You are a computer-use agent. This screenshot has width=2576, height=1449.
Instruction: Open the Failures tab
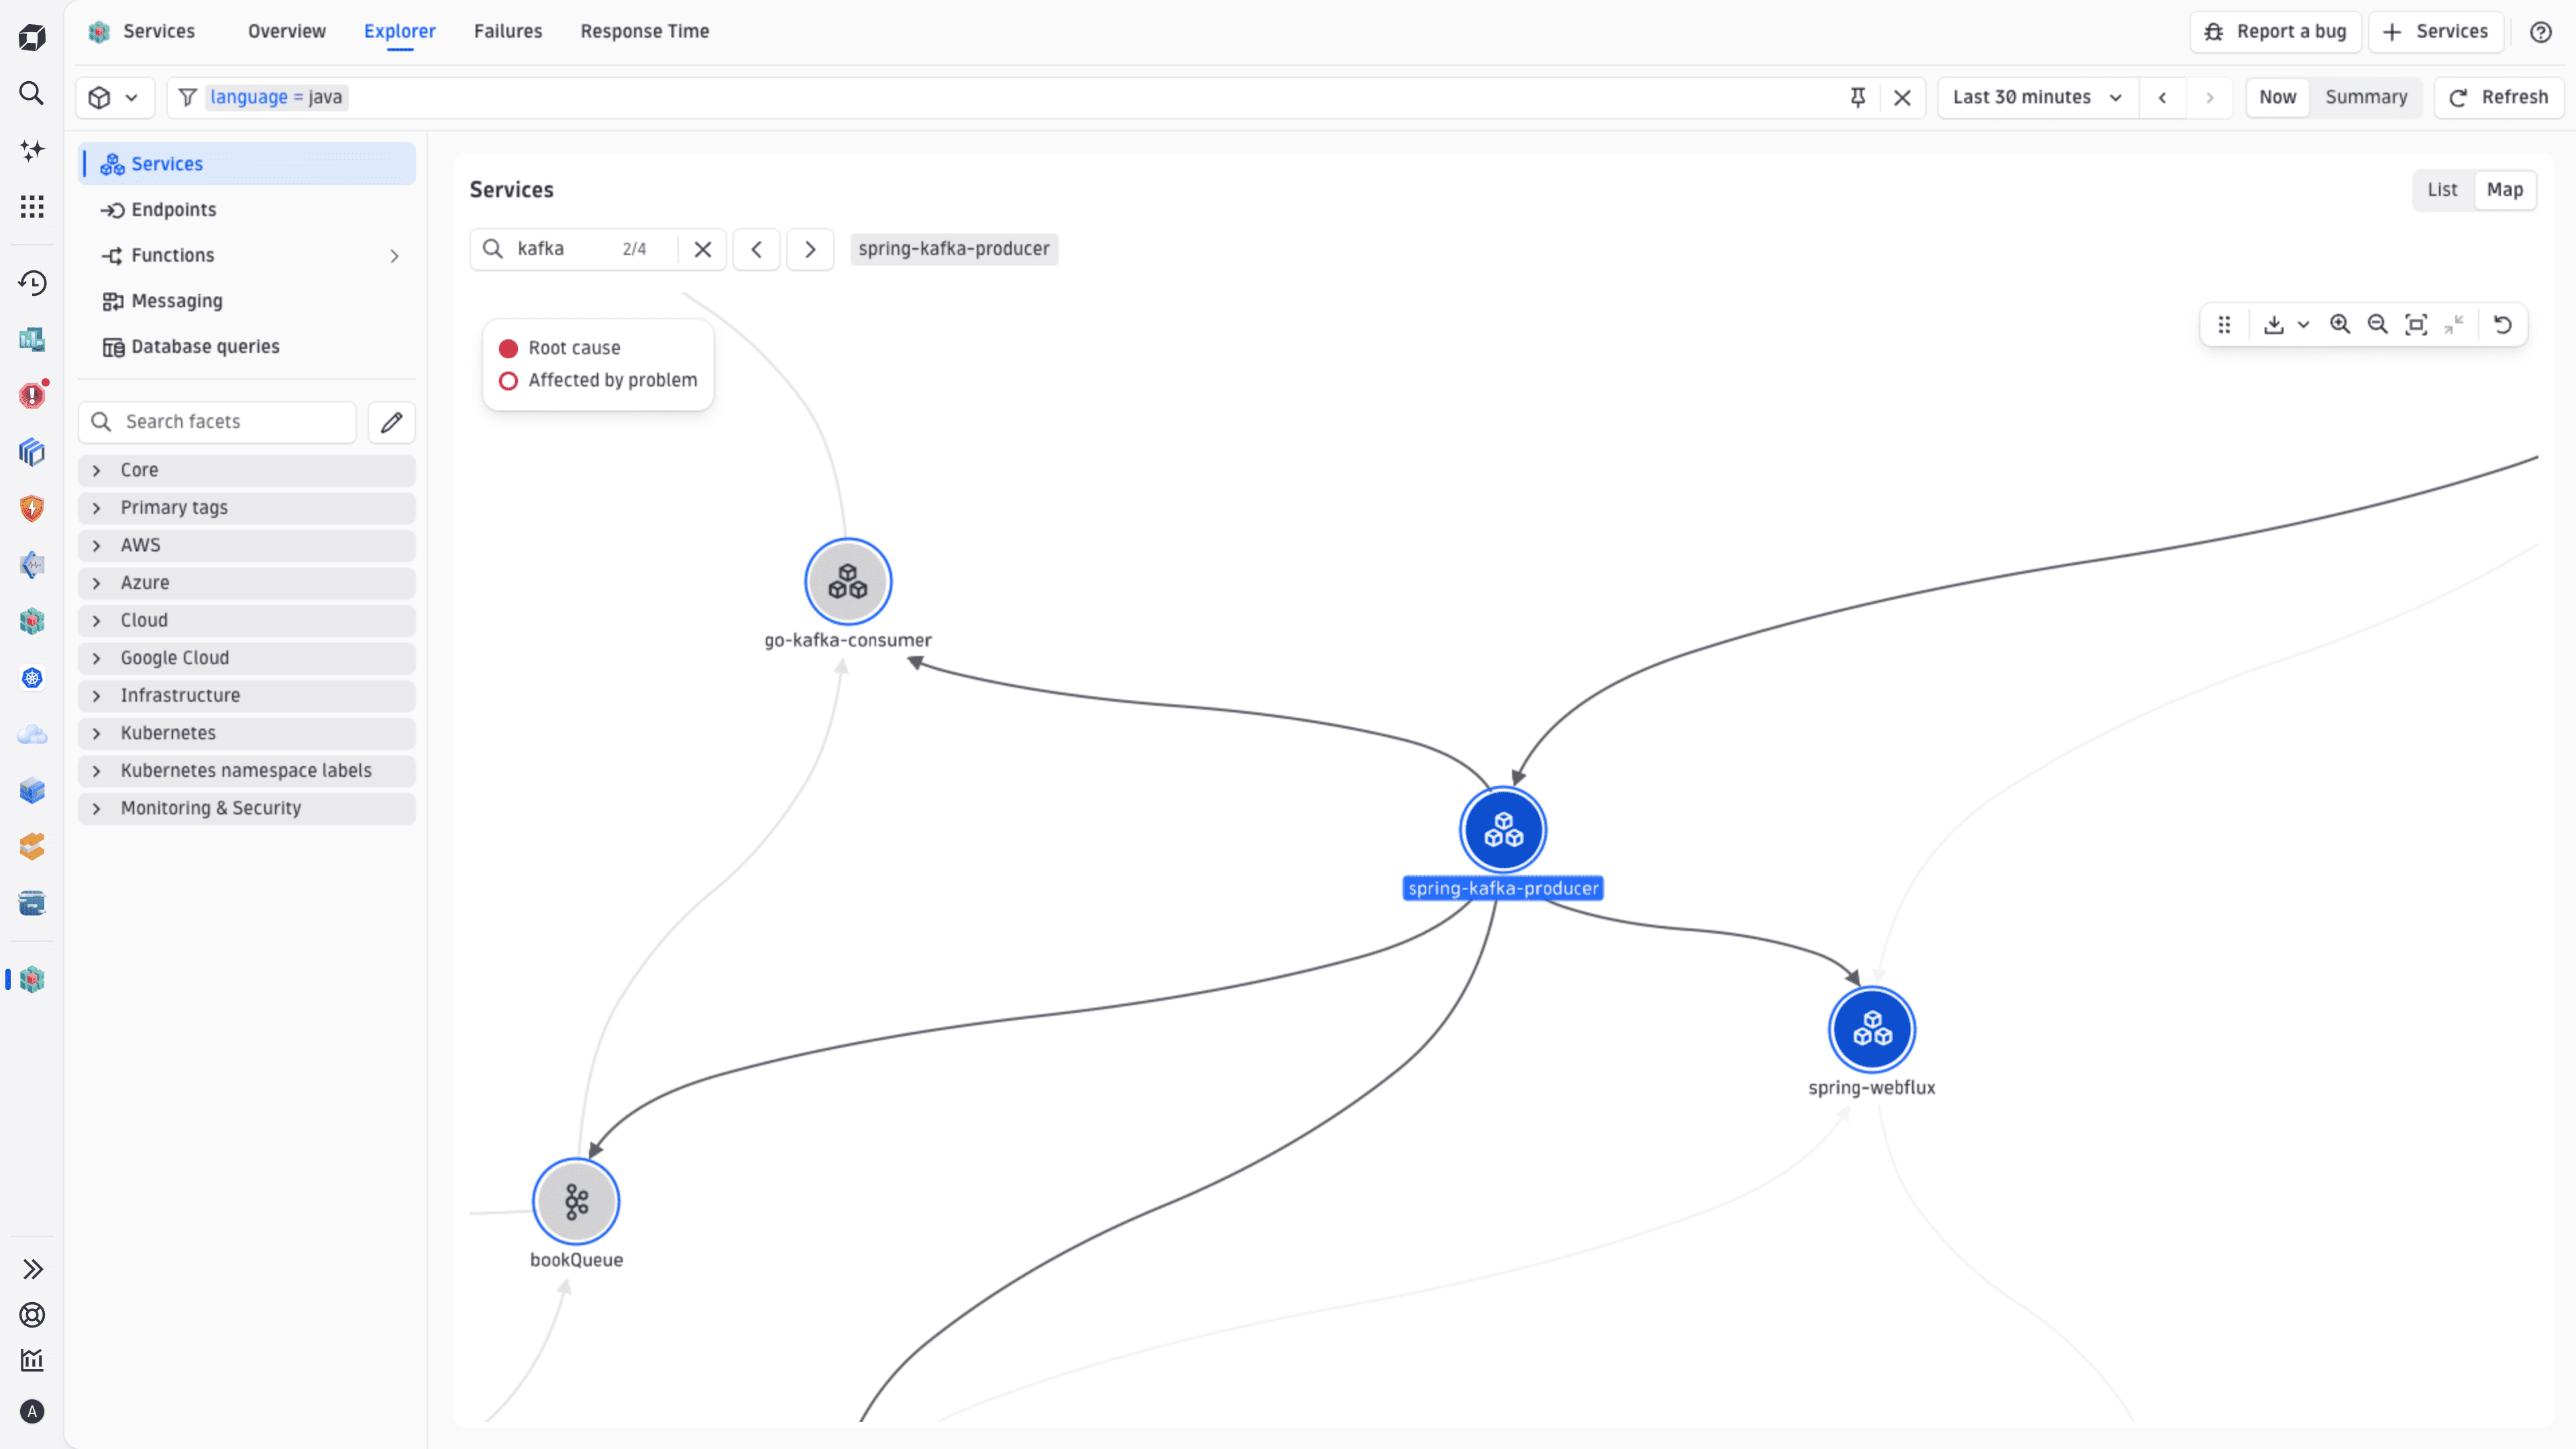(508, 32)
